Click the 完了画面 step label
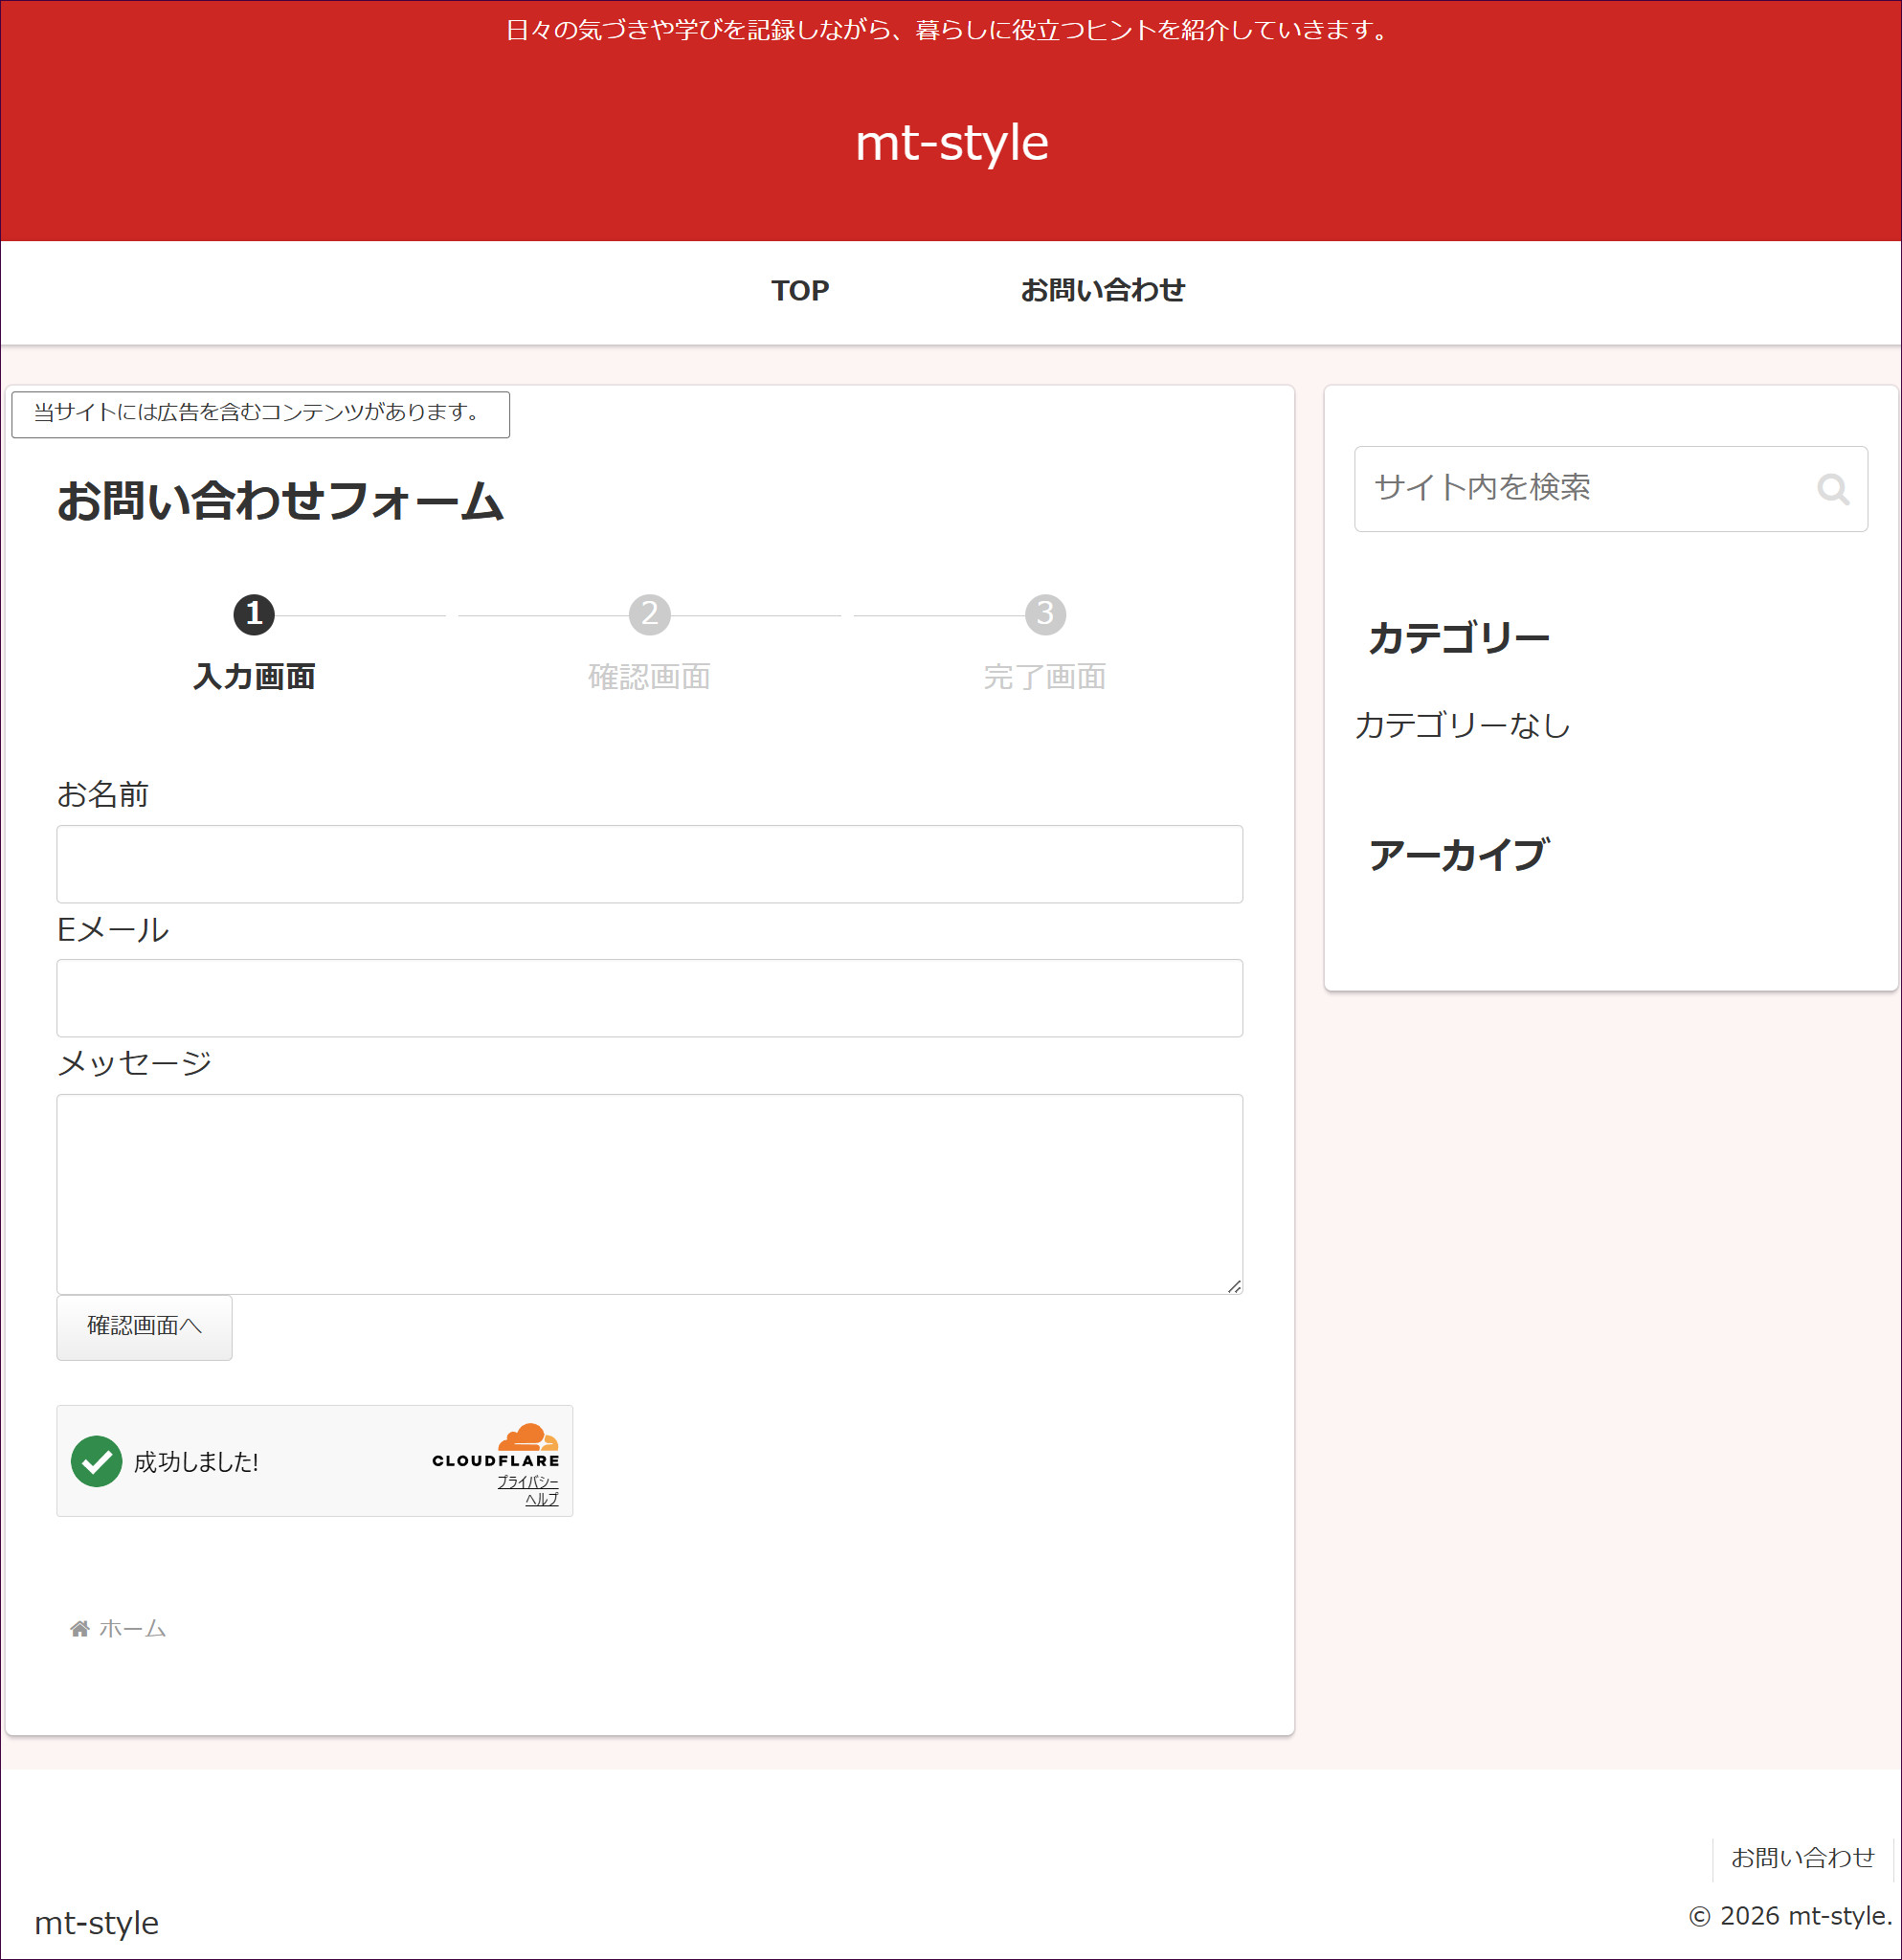 pos(1045,677)
